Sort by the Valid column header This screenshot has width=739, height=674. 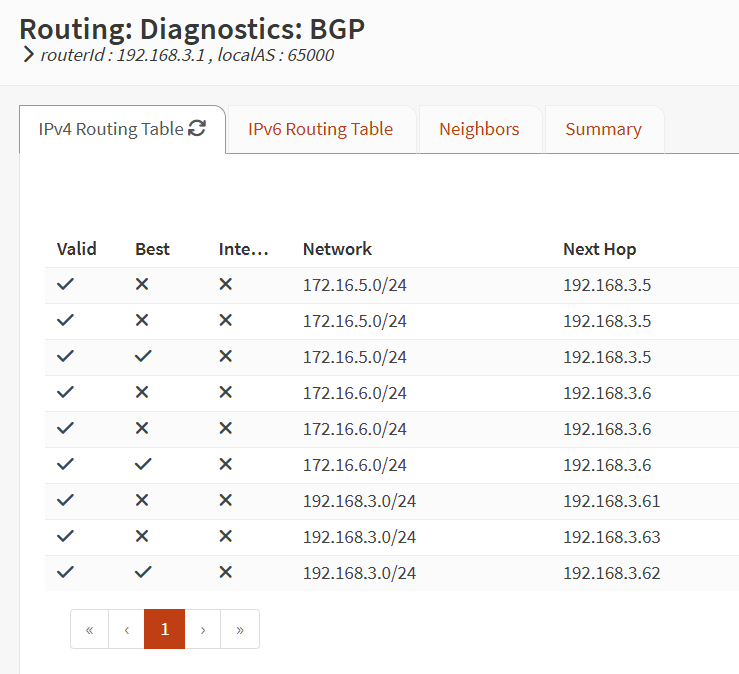click(77, 249)
